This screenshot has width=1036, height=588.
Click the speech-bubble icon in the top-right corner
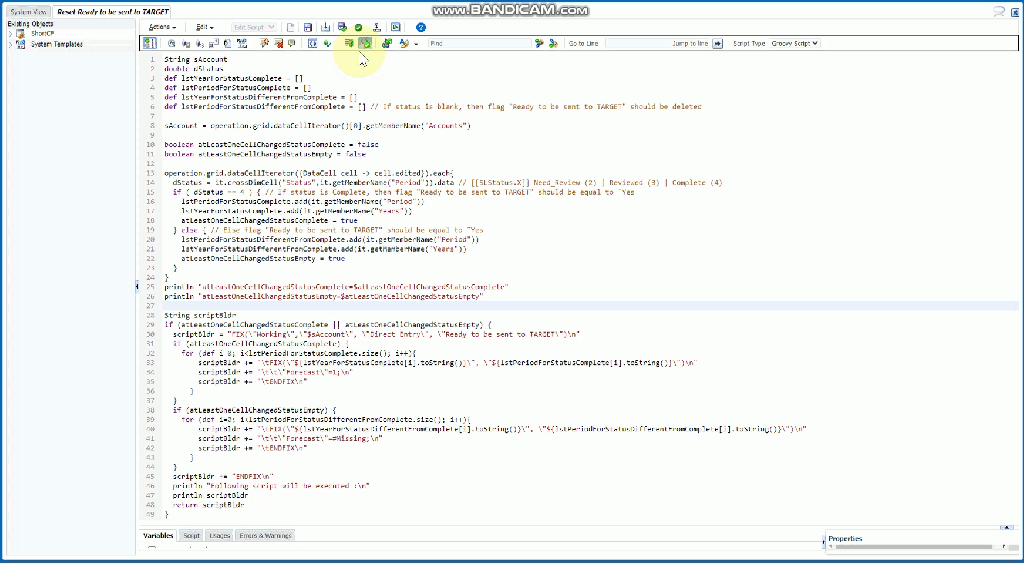[999, 11]
